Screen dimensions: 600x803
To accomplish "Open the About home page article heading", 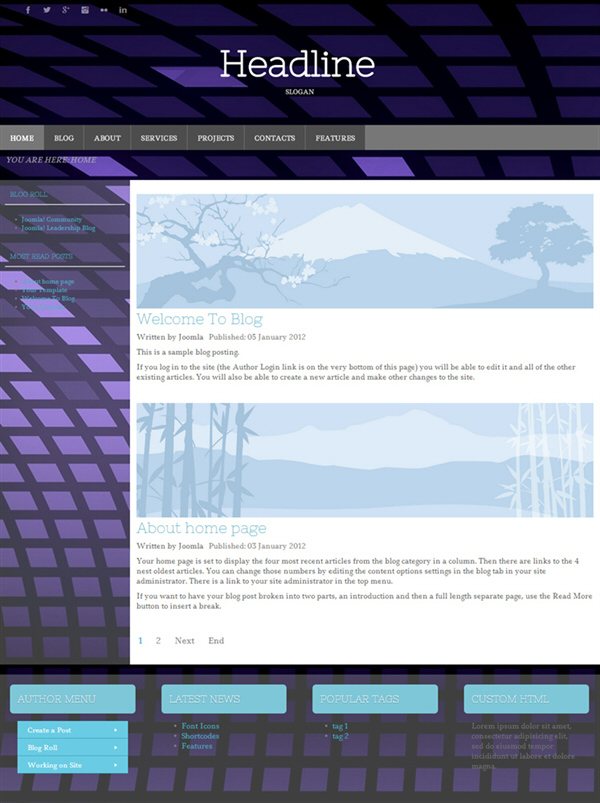I will [x=201, y=528].
